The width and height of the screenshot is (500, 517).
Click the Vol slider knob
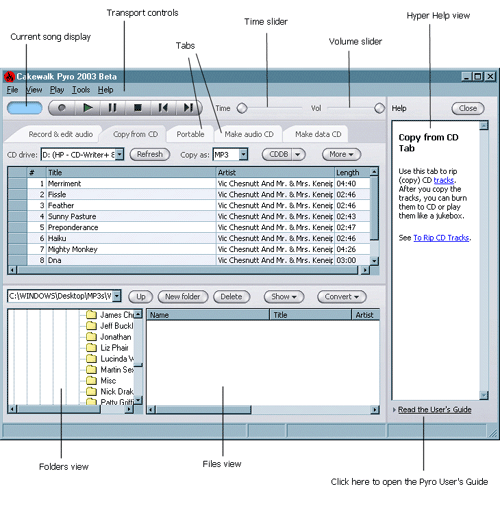379,108
